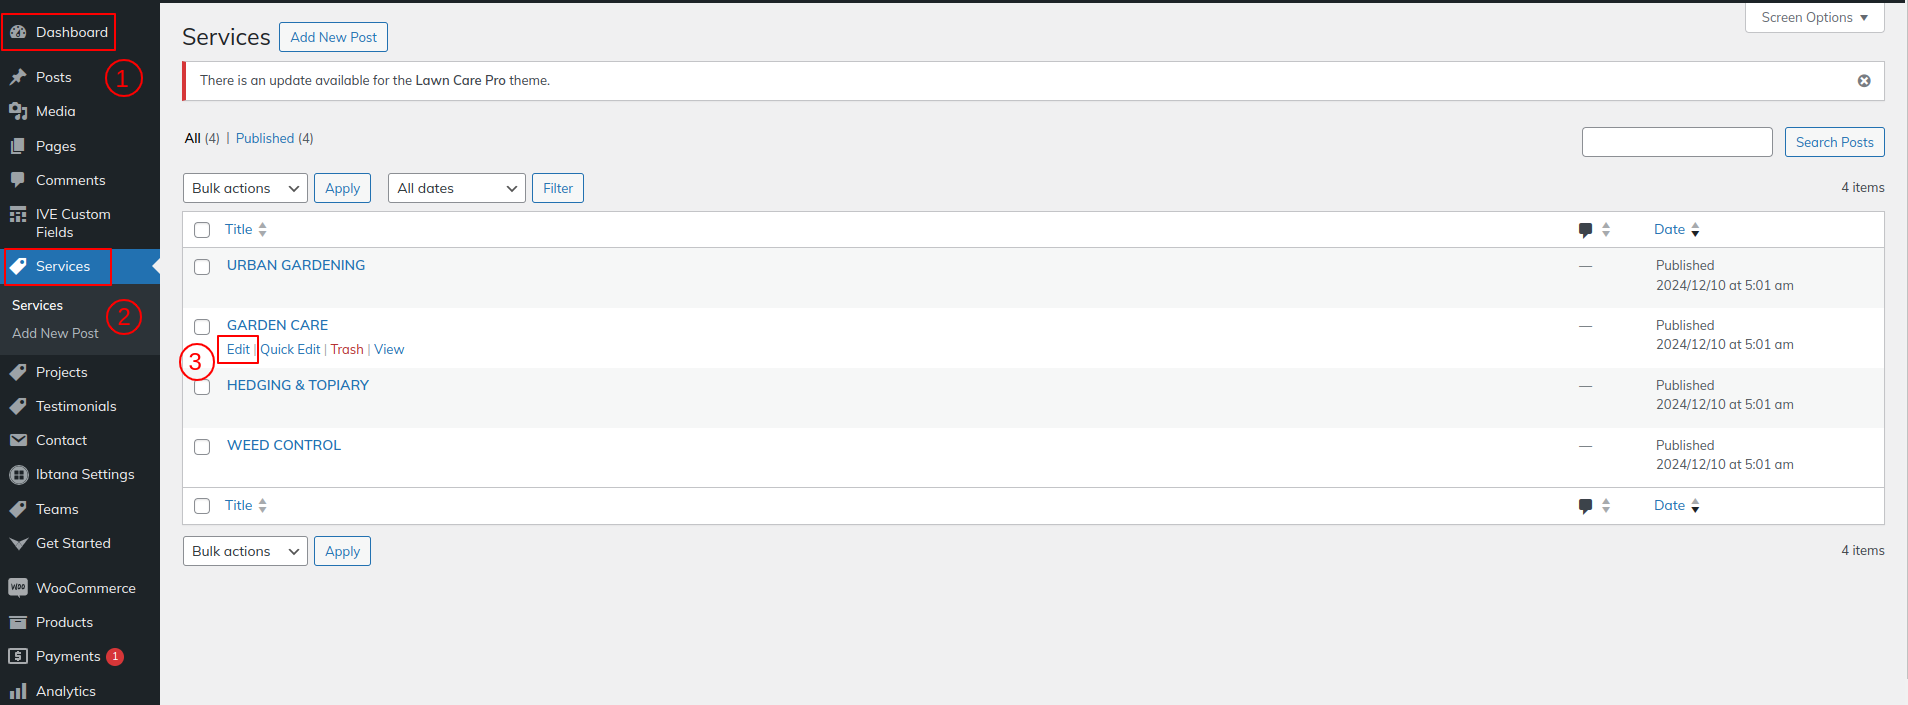Open Quick Edit for GARDEN CARE
Screen dimensions: 1908x705
click(x=291, y=349)
